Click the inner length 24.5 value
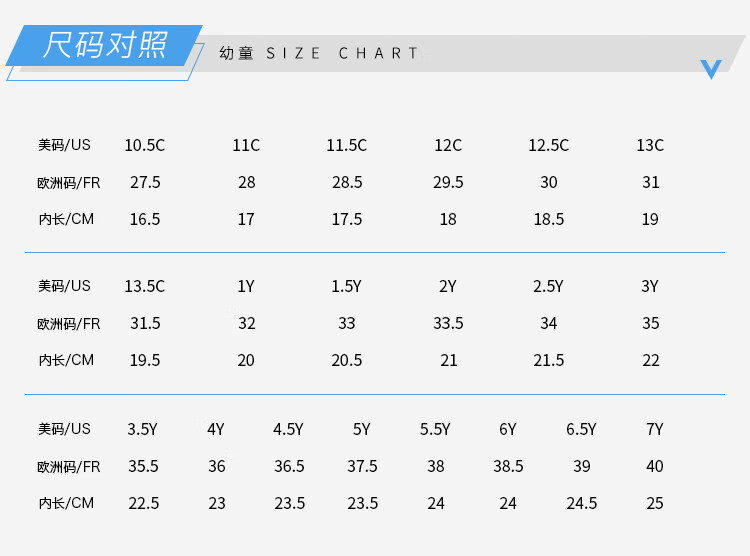The image size is (750, 556). coord(582,503)
